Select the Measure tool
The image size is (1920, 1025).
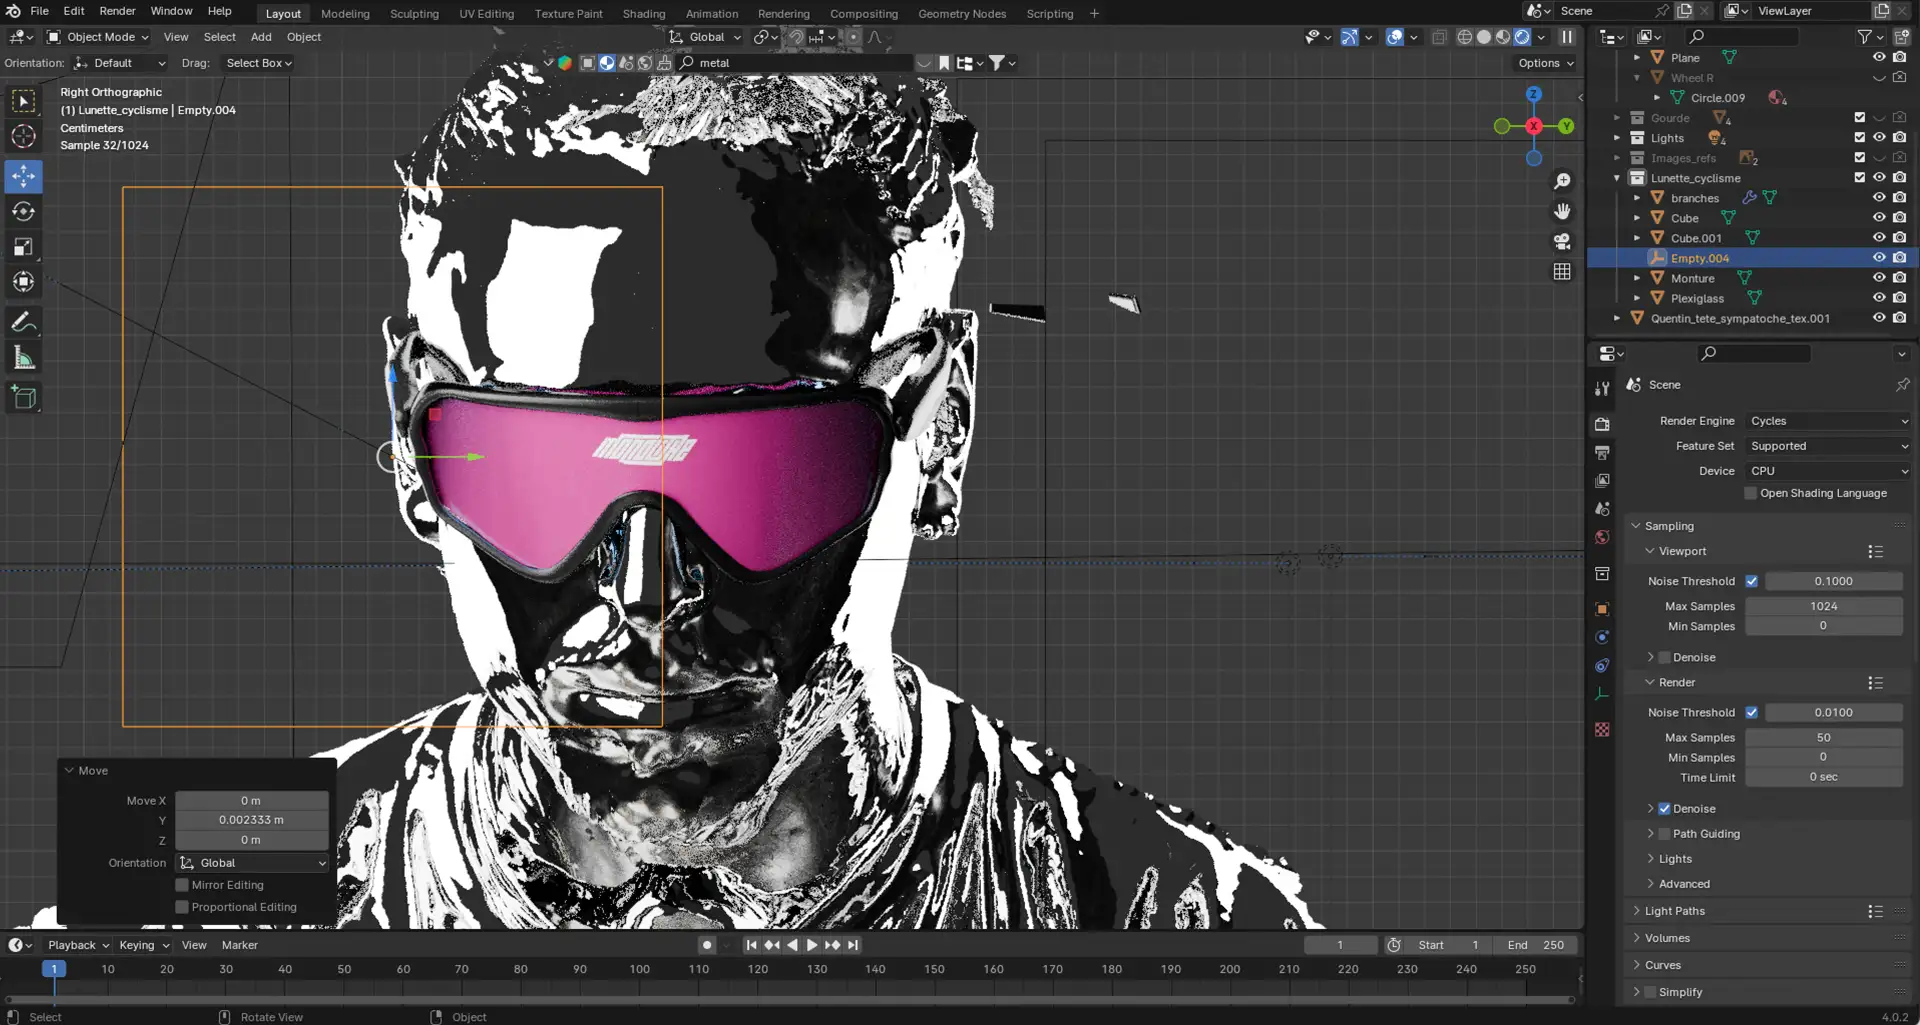[24, 359]
